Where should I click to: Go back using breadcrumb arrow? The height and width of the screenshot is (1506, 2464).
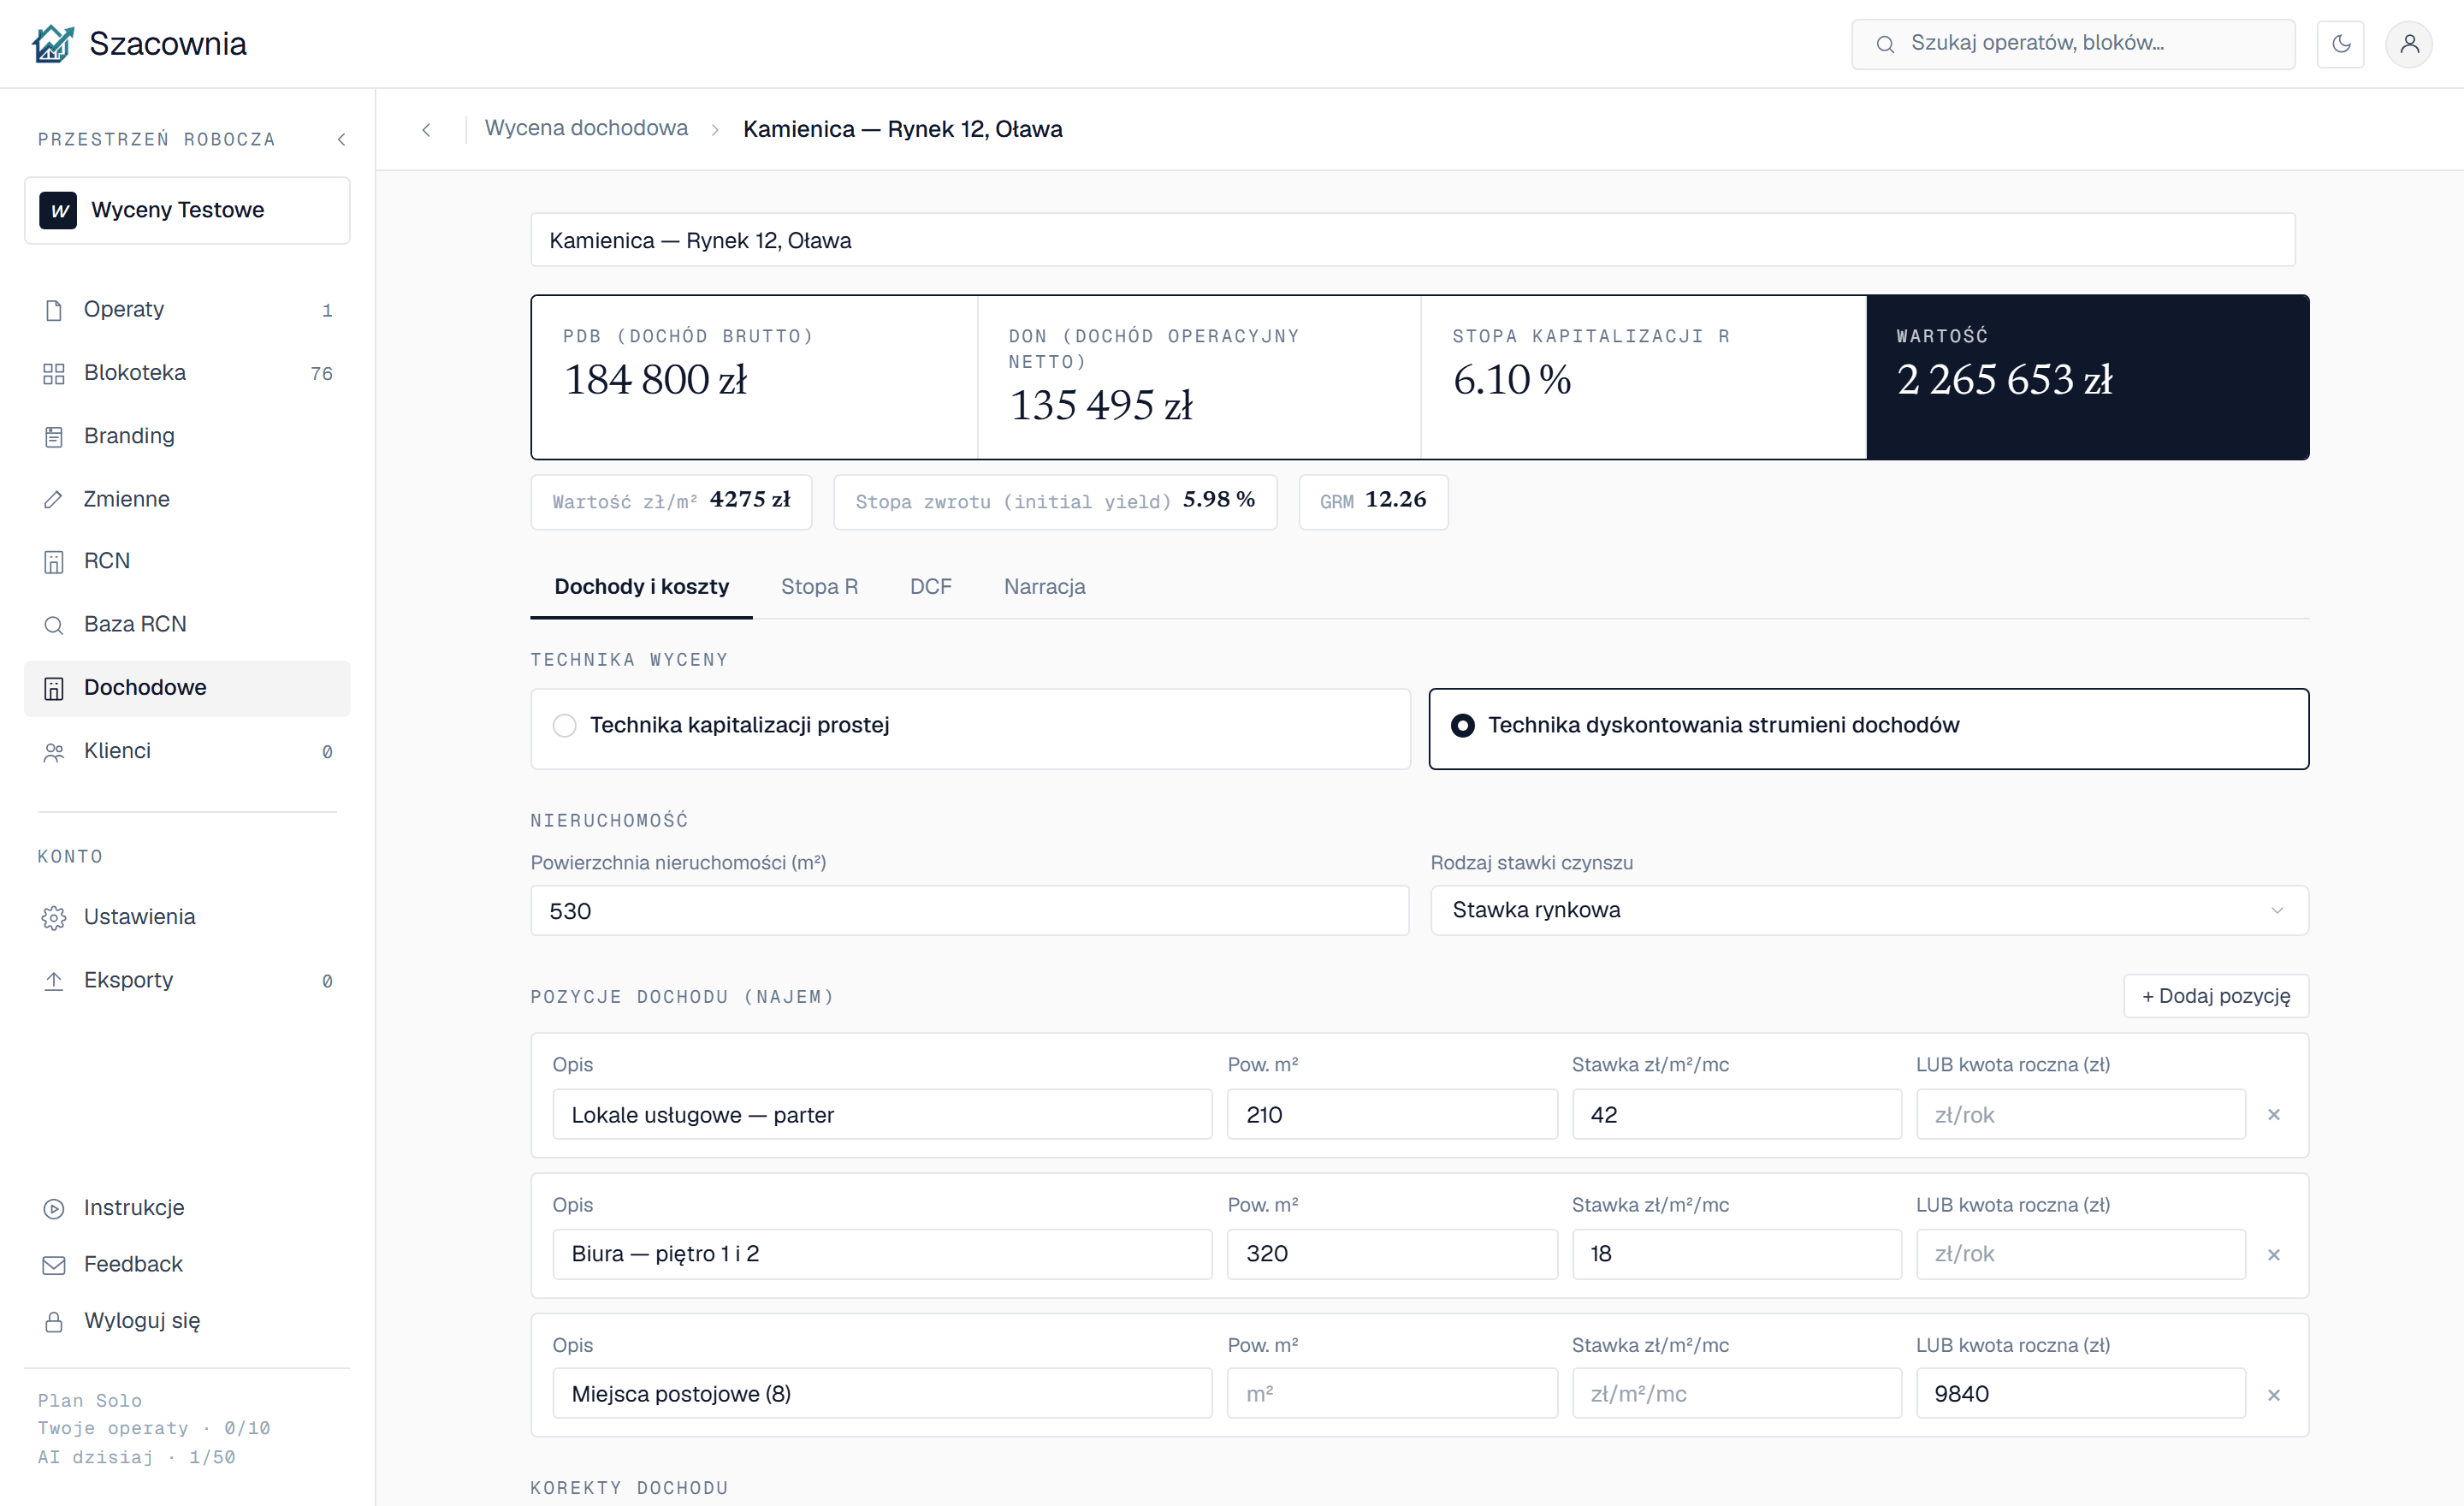427,129
